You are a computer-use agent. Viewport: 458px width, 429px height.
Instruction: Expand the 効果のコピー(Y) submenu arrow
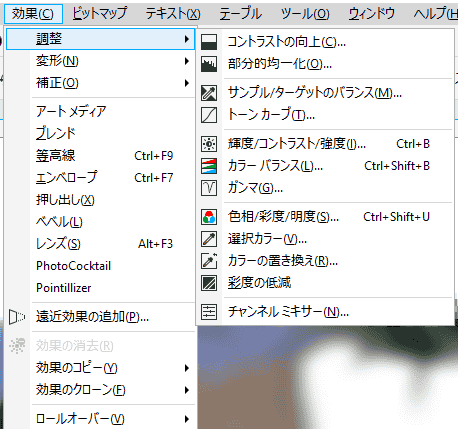(x=187, y=368)
